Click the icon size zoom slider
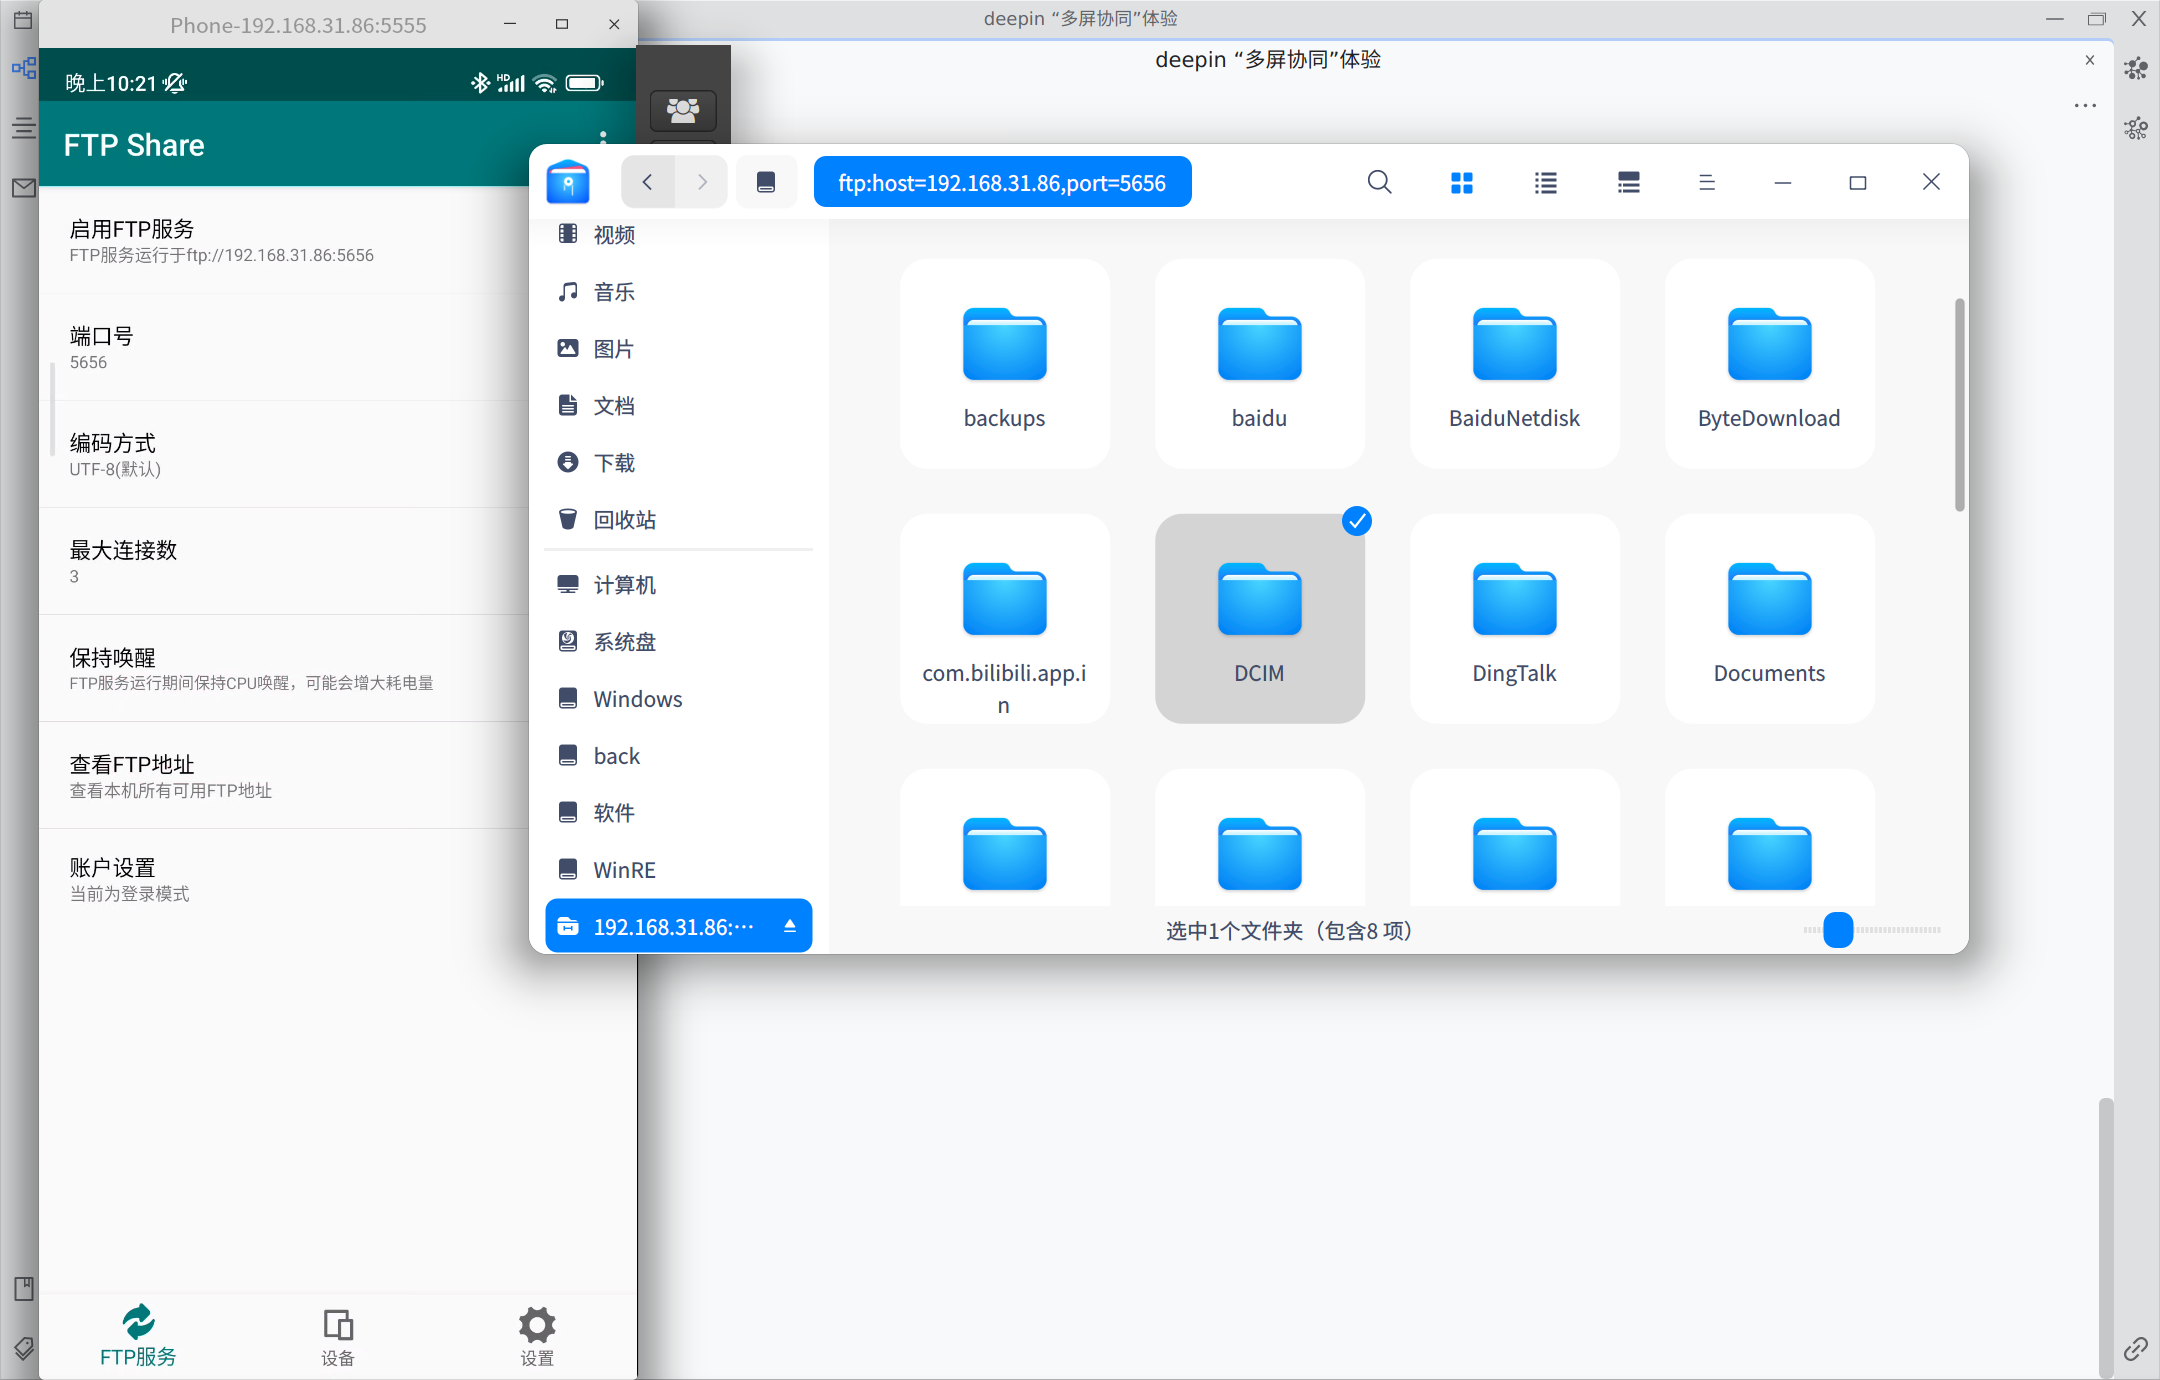 1838,930
